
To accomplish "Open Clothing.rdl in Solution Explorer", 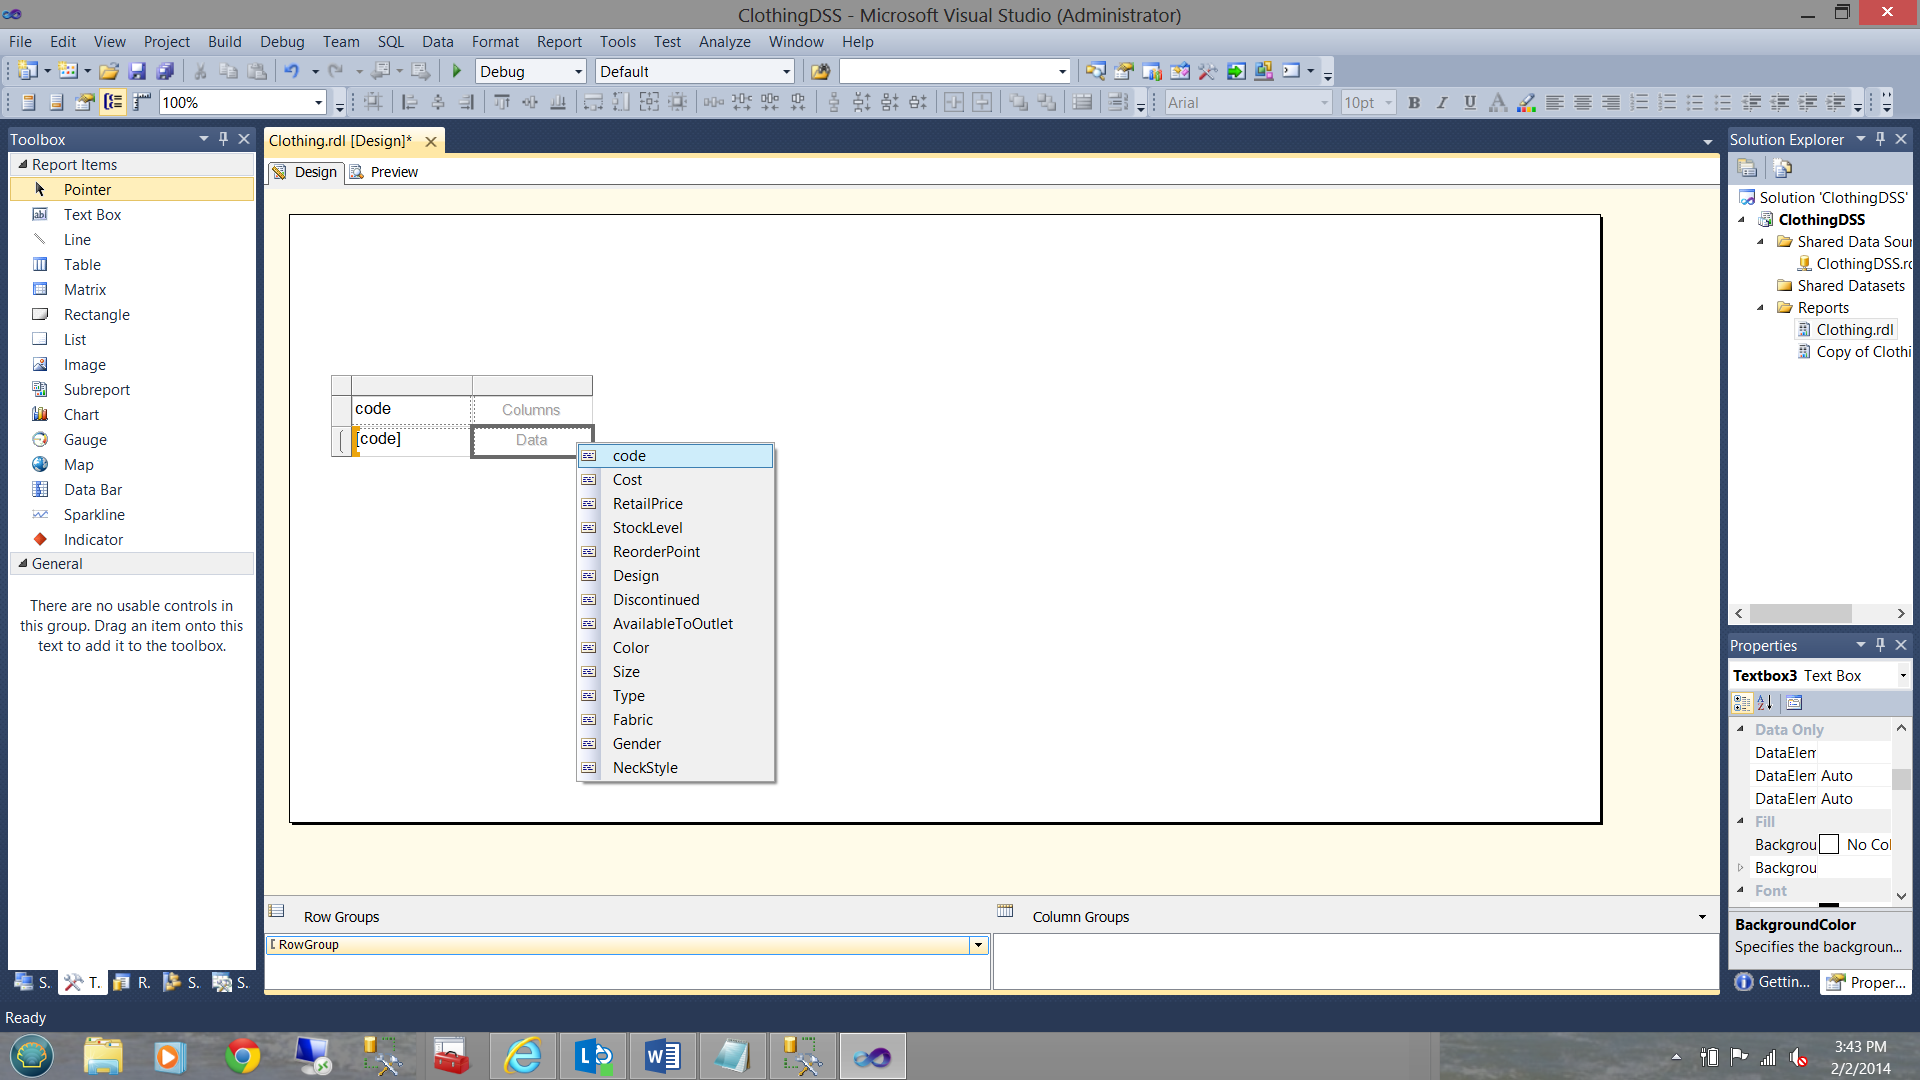I will 1854,329.
